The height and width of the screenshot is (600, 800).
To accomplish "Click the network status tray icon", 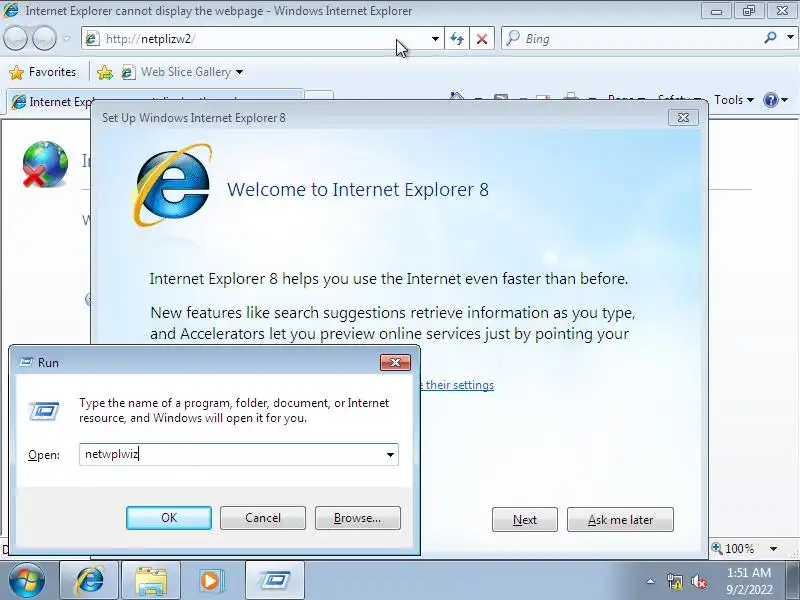I will 674,581.
